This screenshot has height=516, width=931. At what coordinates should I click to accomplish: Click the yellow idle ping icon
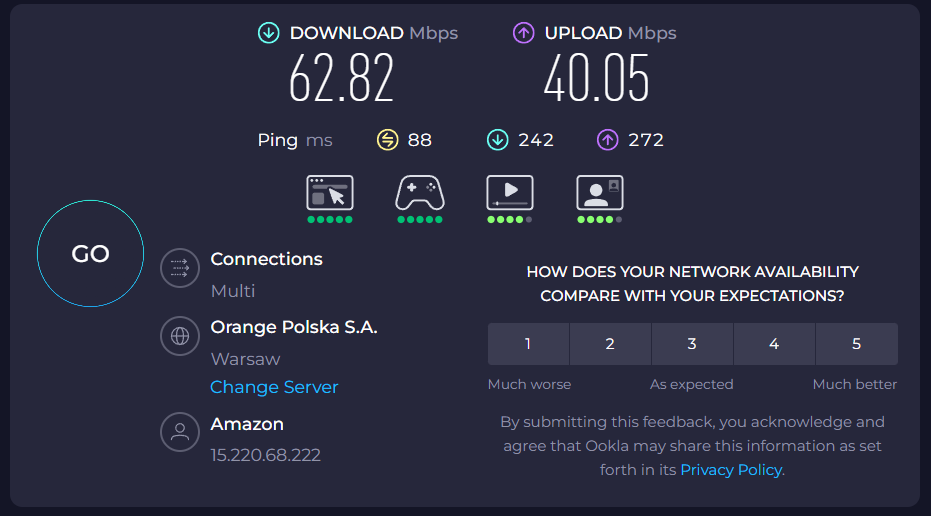click(x=387, y=140)
